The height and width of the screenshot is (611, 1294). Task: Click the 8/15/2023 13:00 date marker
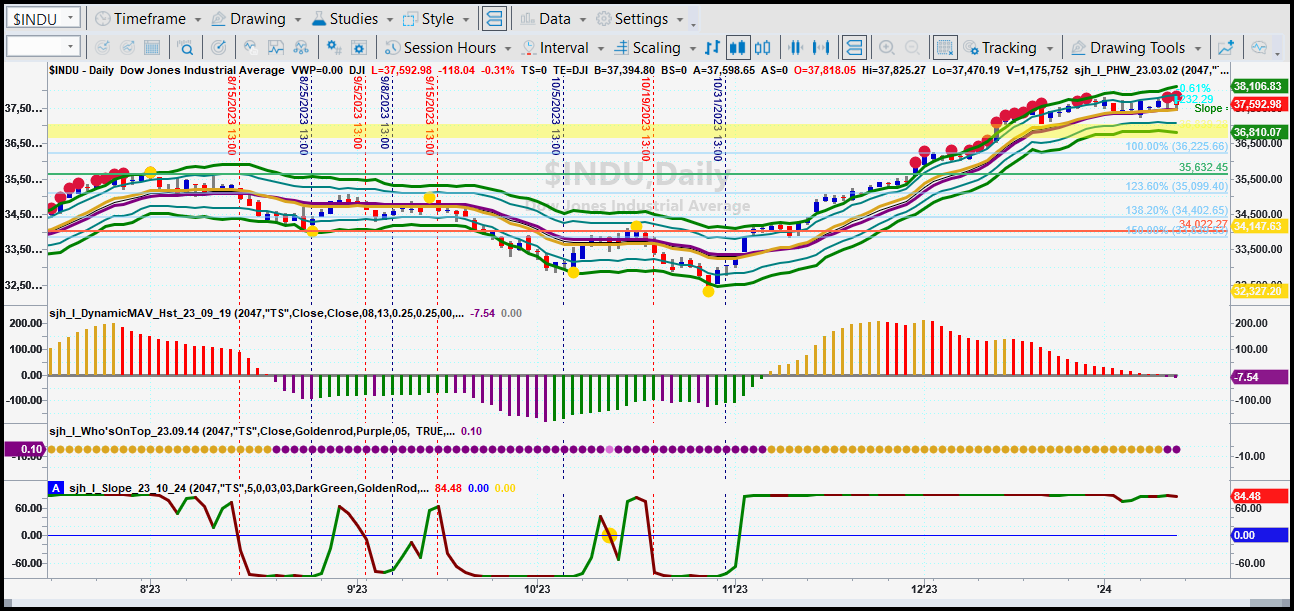(x=230, y=117)
